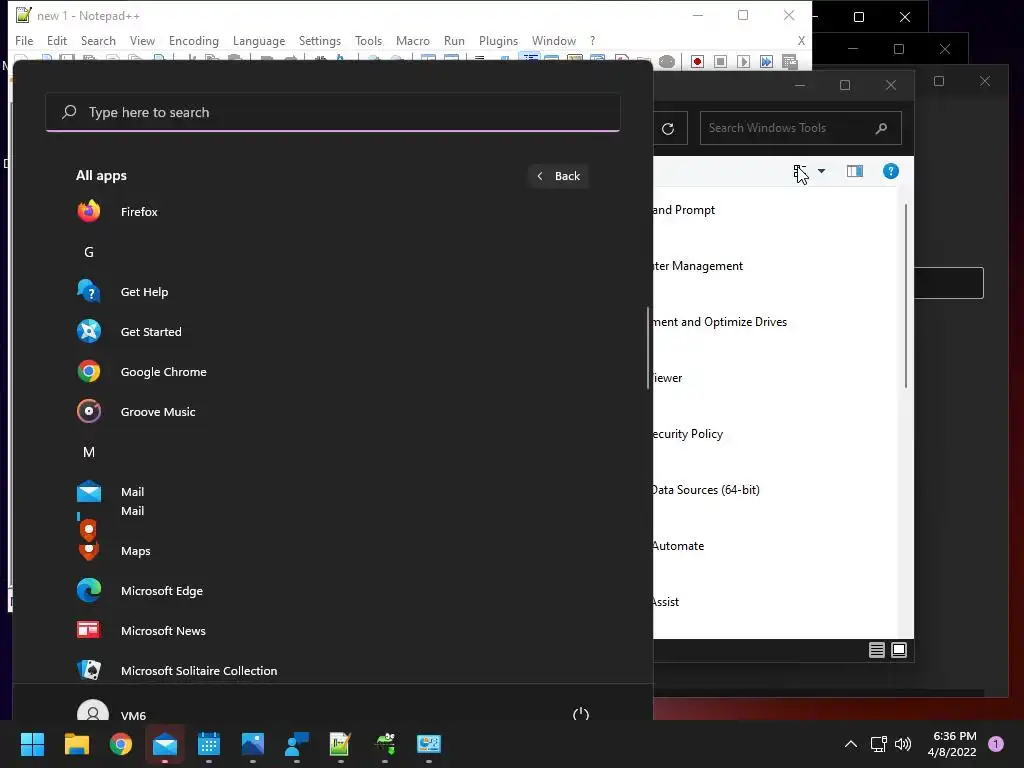Open the Get Started app
1024x768 pixels.
click(151, 332)
